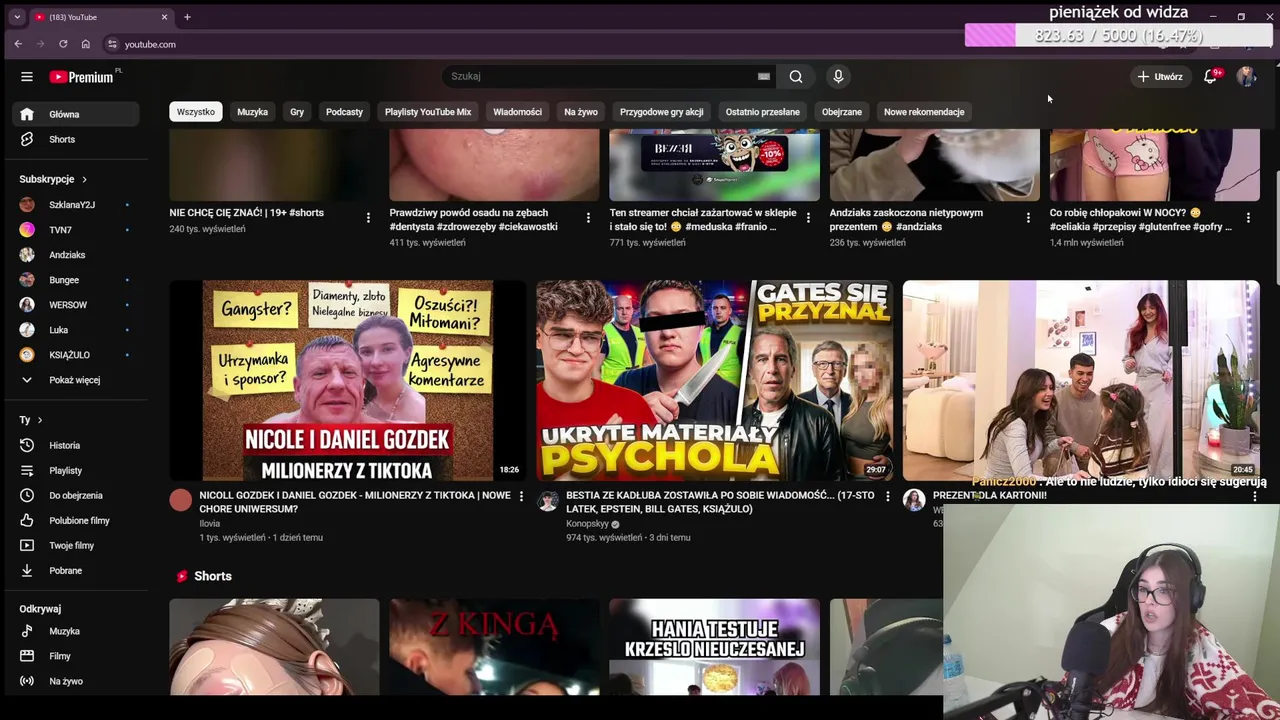The height and width of the screenshot is (720, 1280).
Task: Open Pobrane downloads in the sidebar
Action: click(76, 570)
